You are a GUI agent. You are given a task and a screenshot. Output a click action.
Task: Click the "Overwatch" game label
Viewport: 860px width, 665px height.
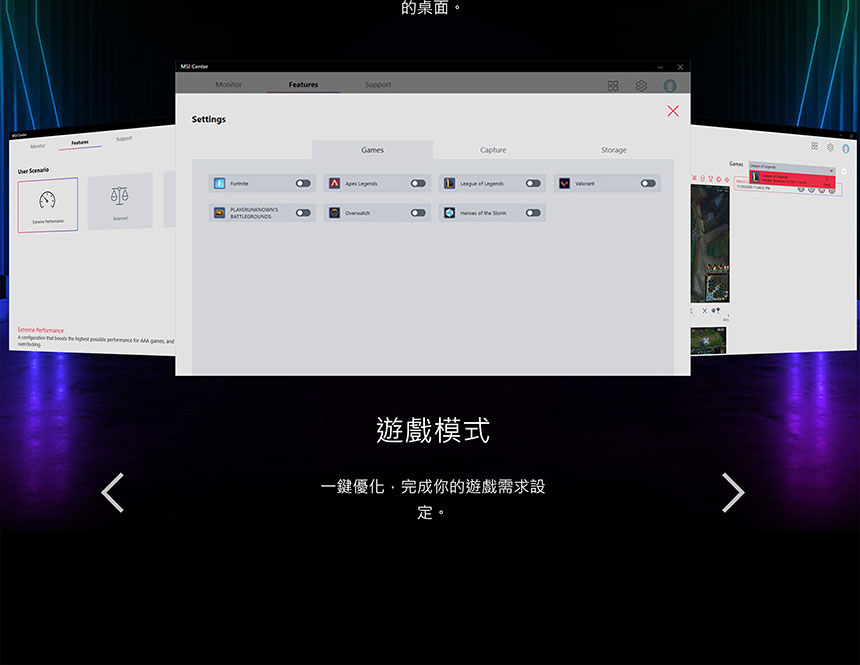point(358,213)
